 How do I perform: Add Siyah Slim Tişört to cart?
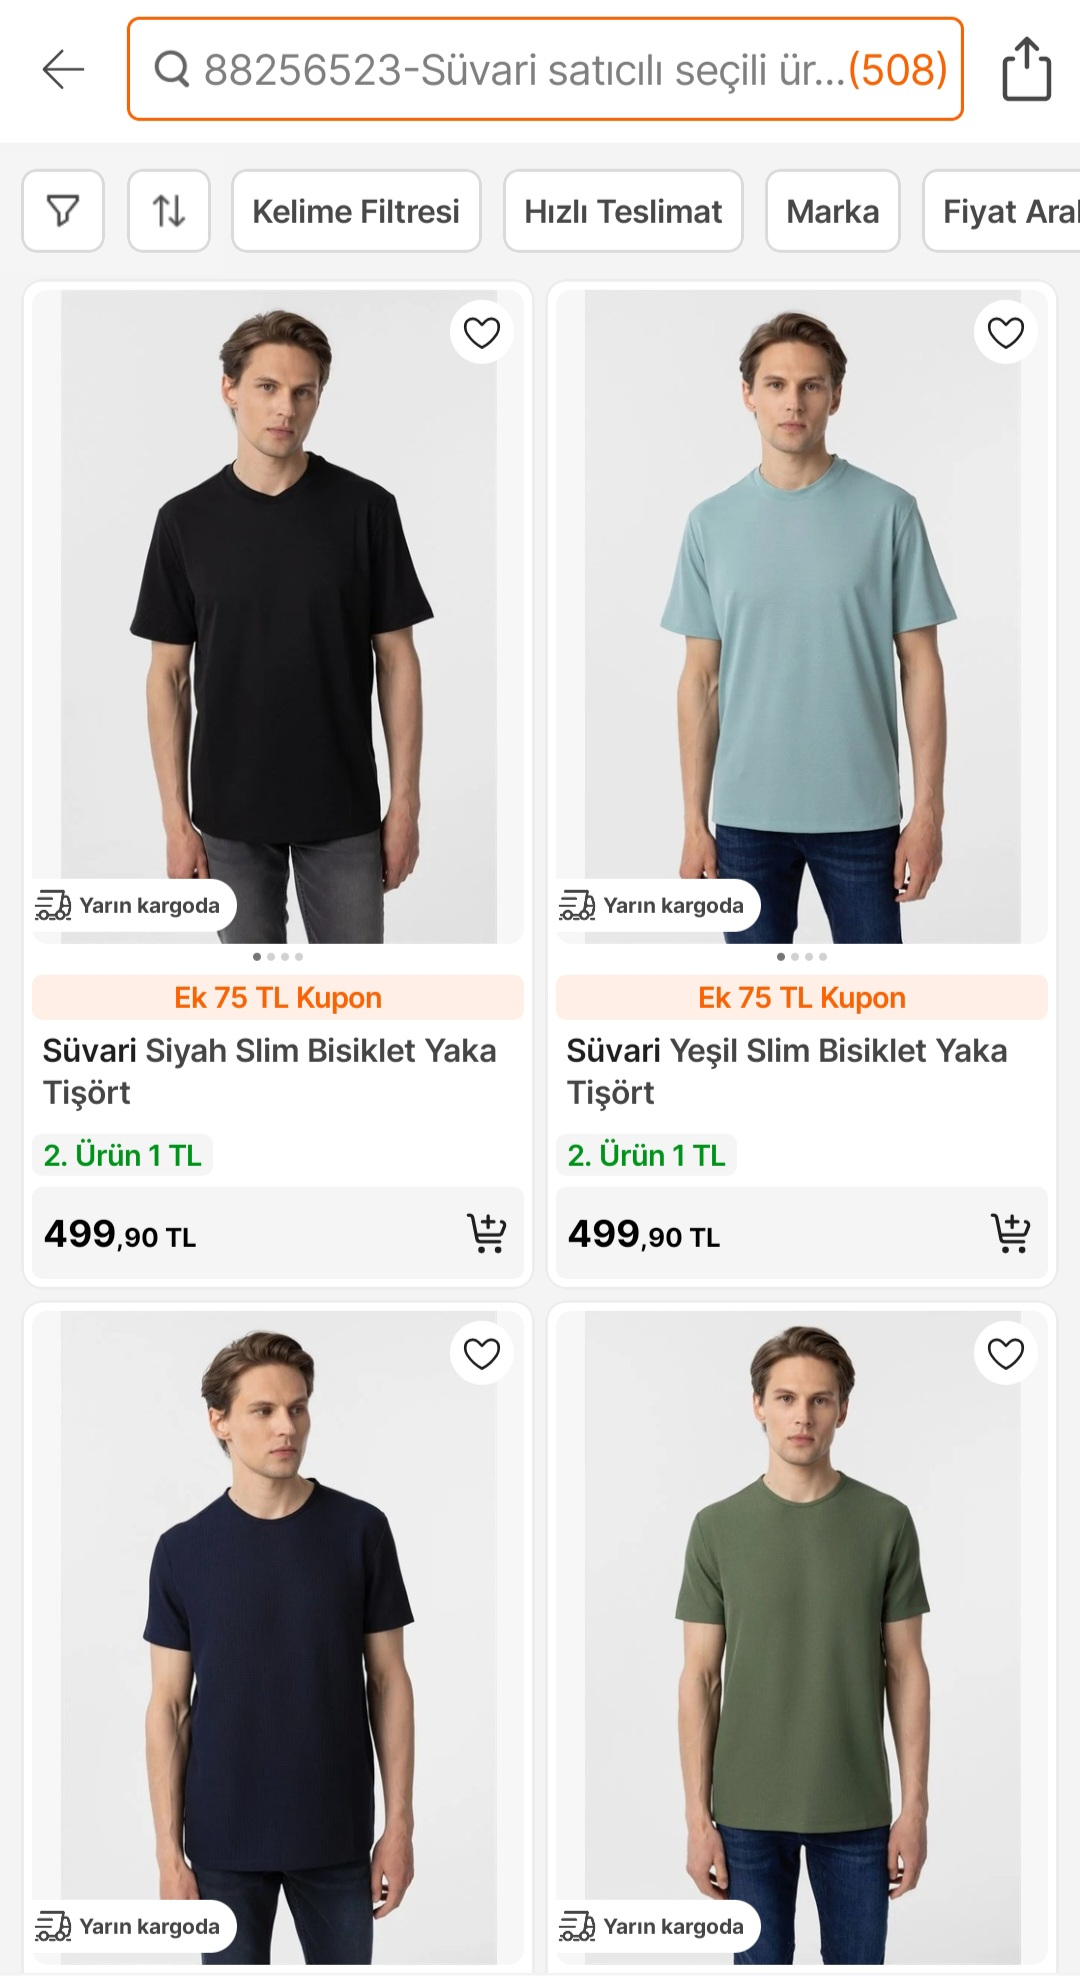[x=487, y=1233]
